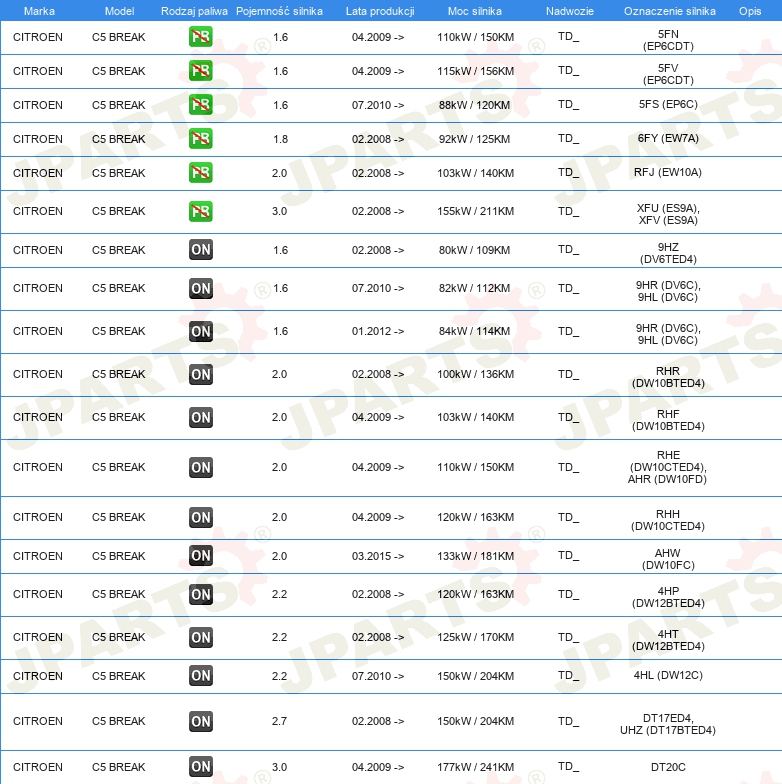Viewport: 782px width, 784px height.
Task: Select the 9HZ (DV6TED4) engine code cell
Action: tap(668, 253)
